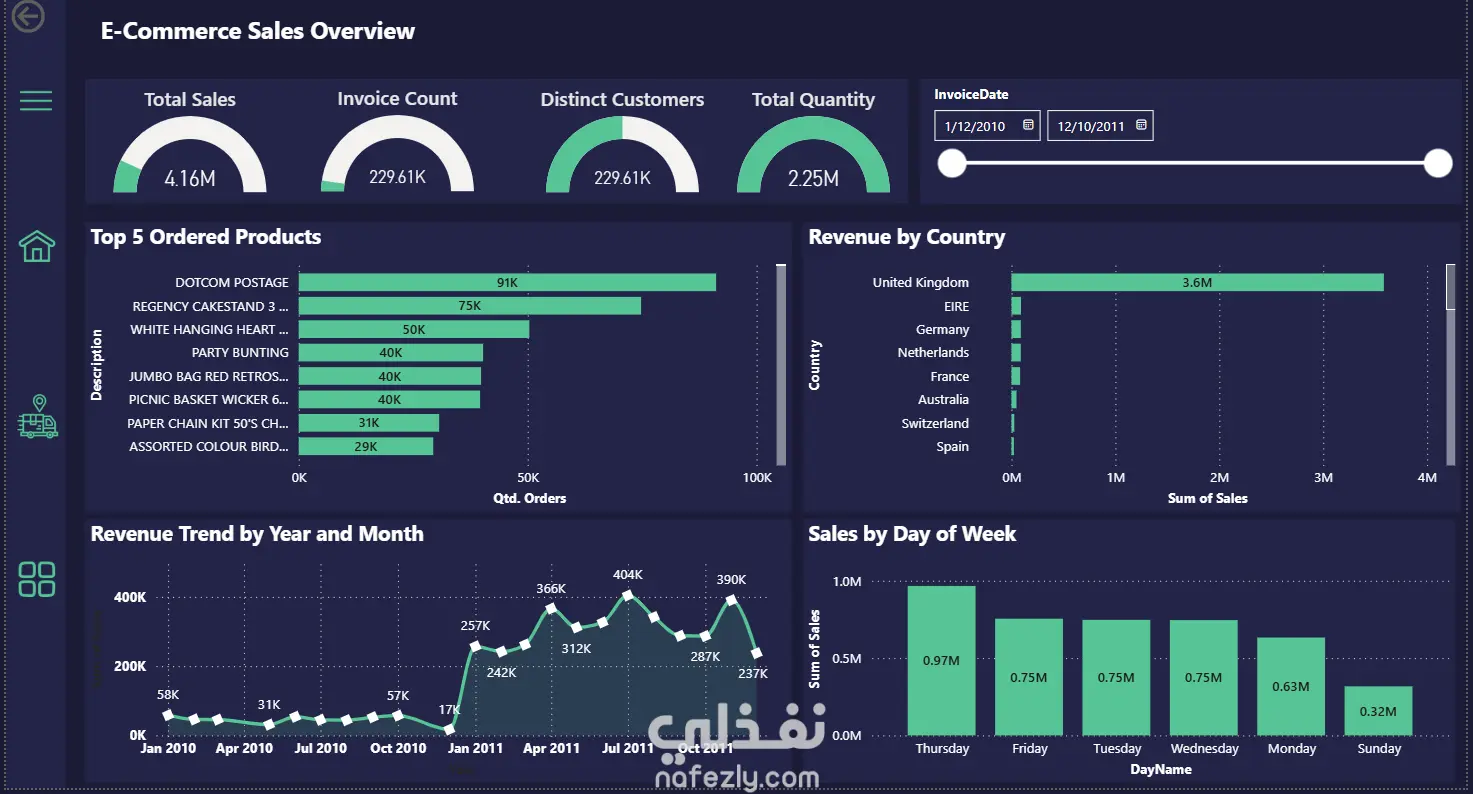Click the left handle of InvoiceDate slider
Image resolution: width=1473 pixels, height=794 pixels.
pyautogui.click(x=952, y=163)
